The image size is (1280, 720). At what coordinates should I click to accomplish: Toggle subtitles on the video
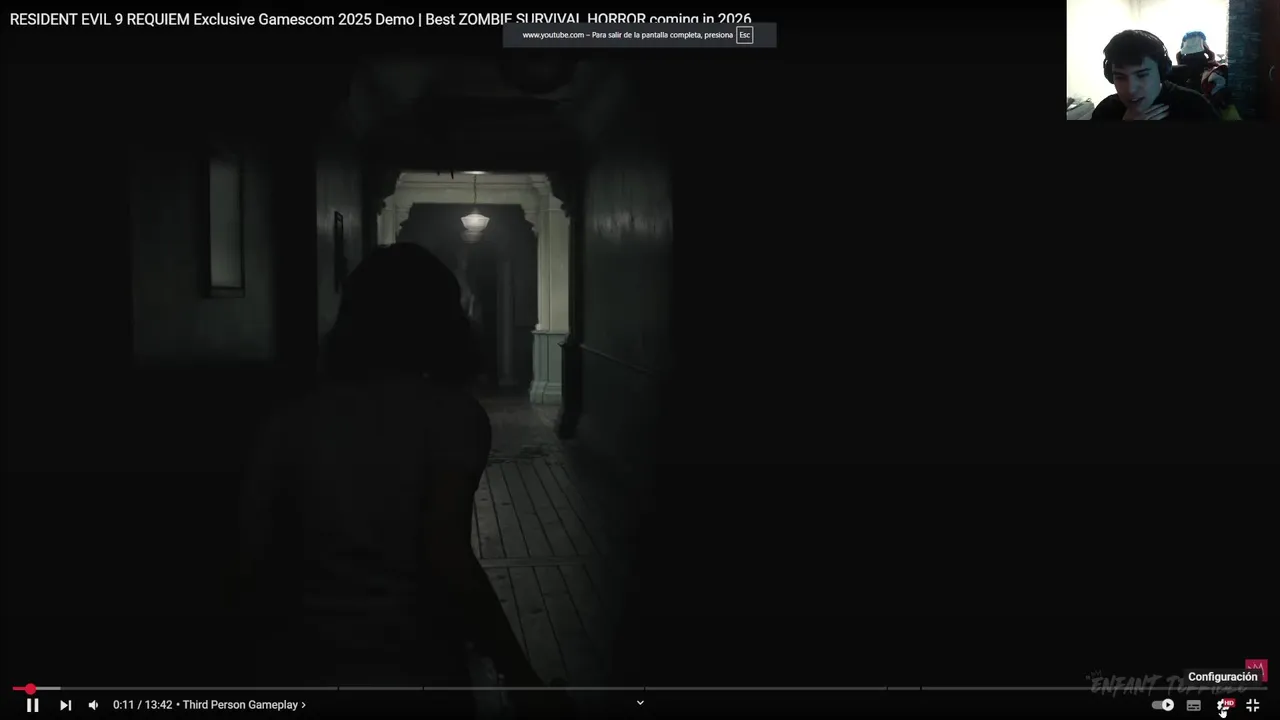tap(1194, 705)
